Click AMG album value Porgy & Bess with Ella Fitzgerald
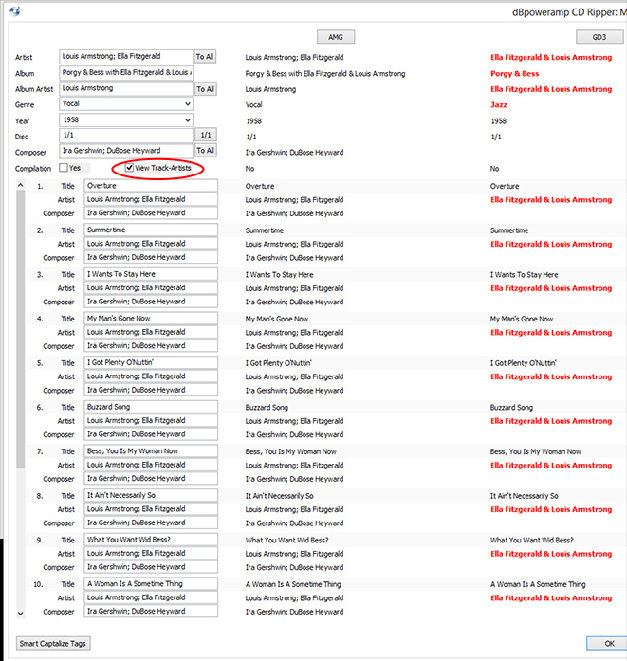Image resolution: width=627 pixels, height=661 pixels. point(325,74)
